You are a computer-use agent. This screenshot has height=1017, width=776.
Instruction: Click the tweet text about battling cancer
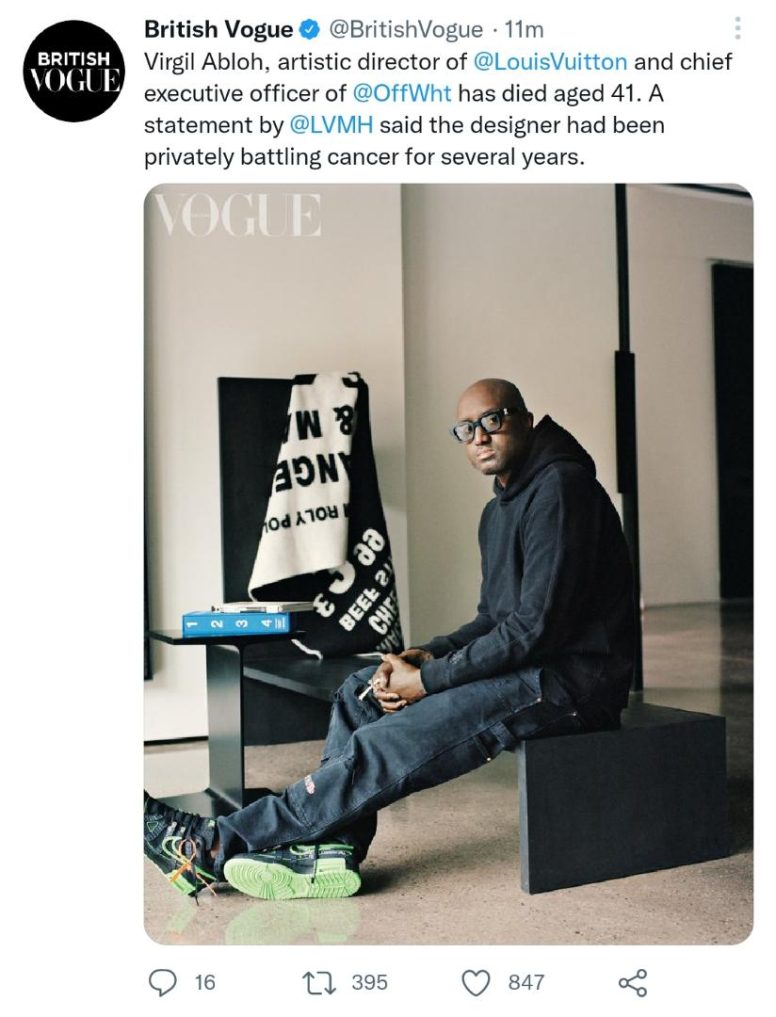tap(438, 109)
